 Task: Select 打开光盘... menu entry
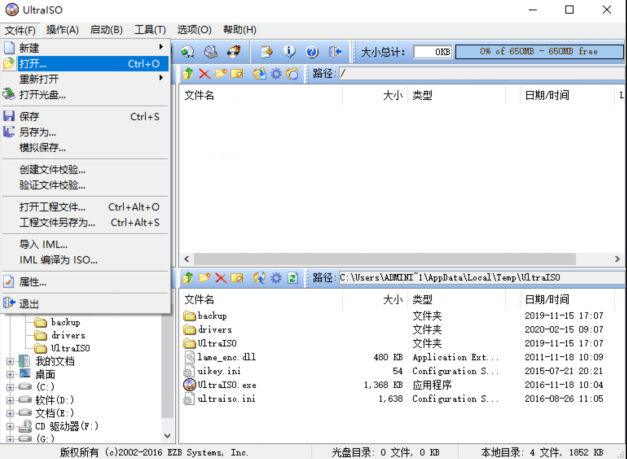86,94
